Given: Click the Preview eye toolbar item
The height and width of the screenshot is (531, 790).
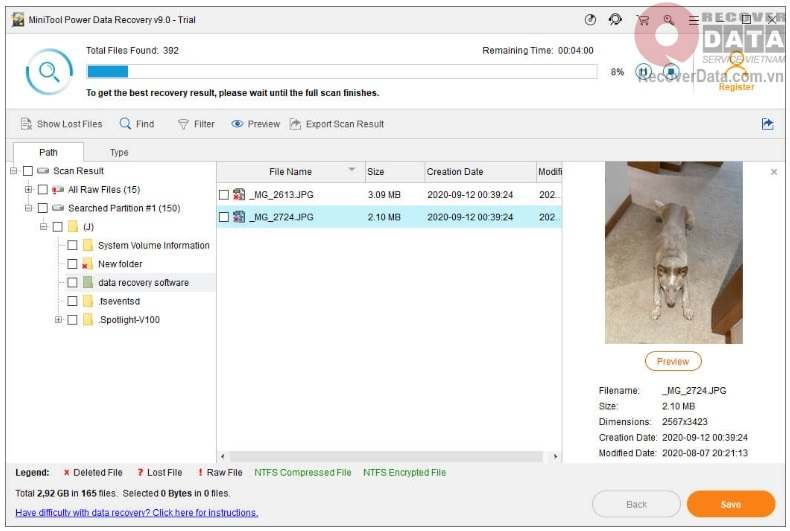Looking at the screenshot, I should (255, 124).
